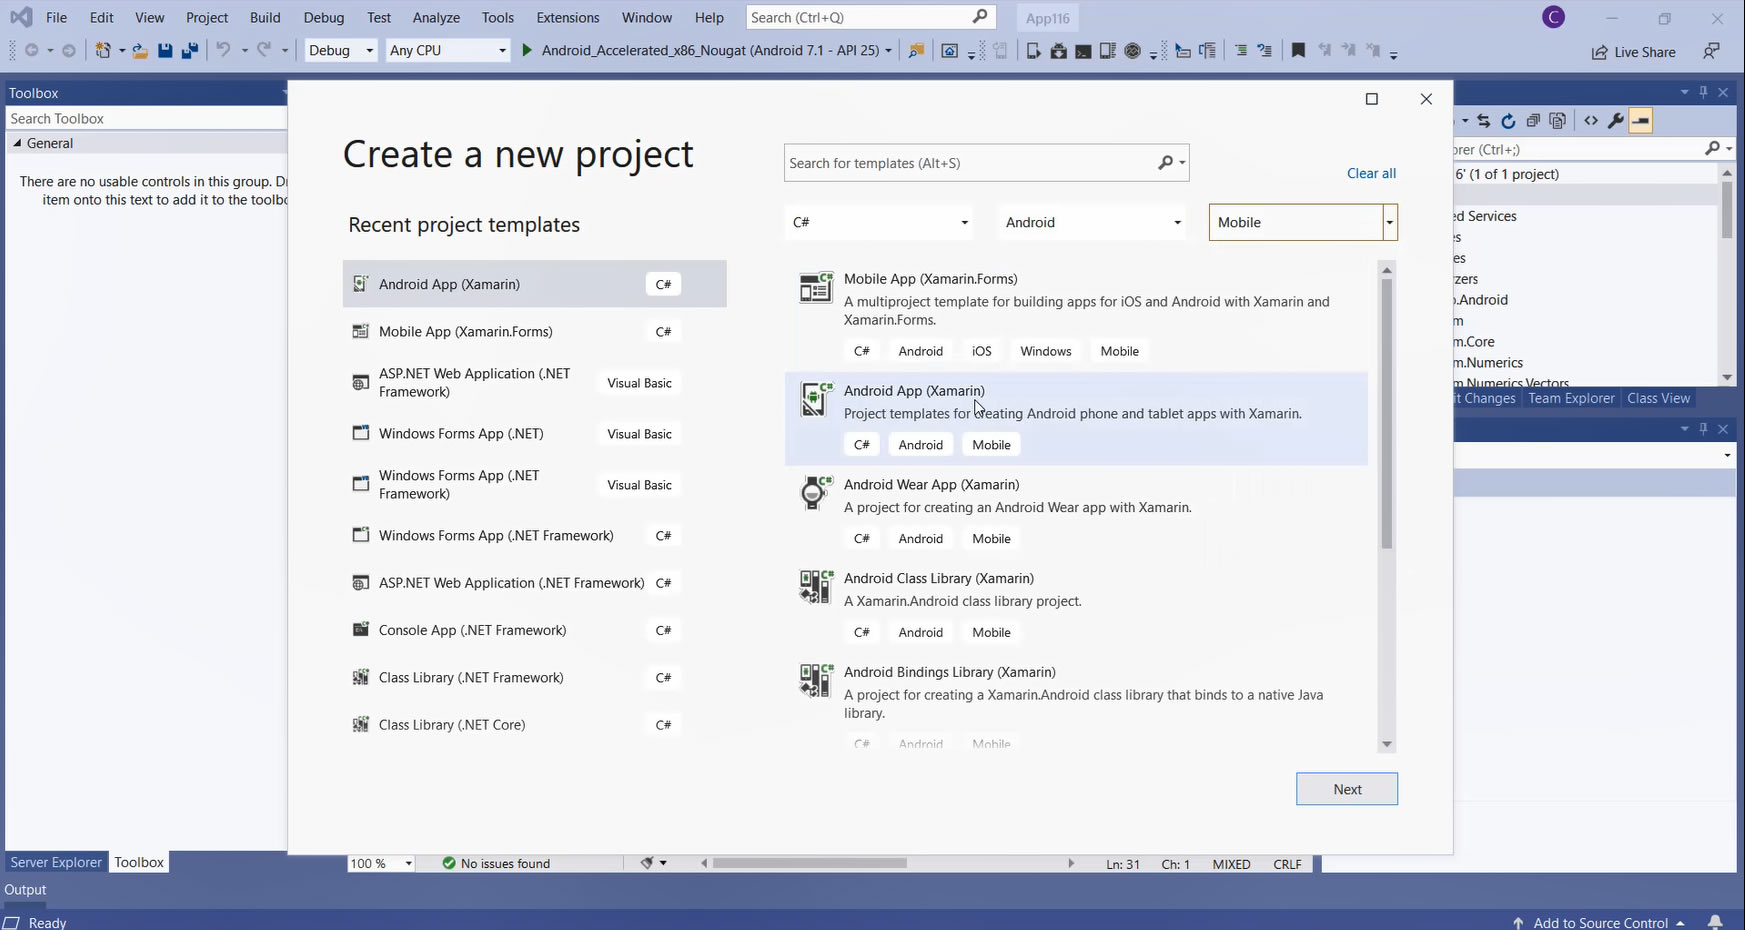Image resolution: width=1745 pixels, height=930 pixels.
Task: Toggle the highlighted Preview Selected Items button
Action: click(1640, 121)
